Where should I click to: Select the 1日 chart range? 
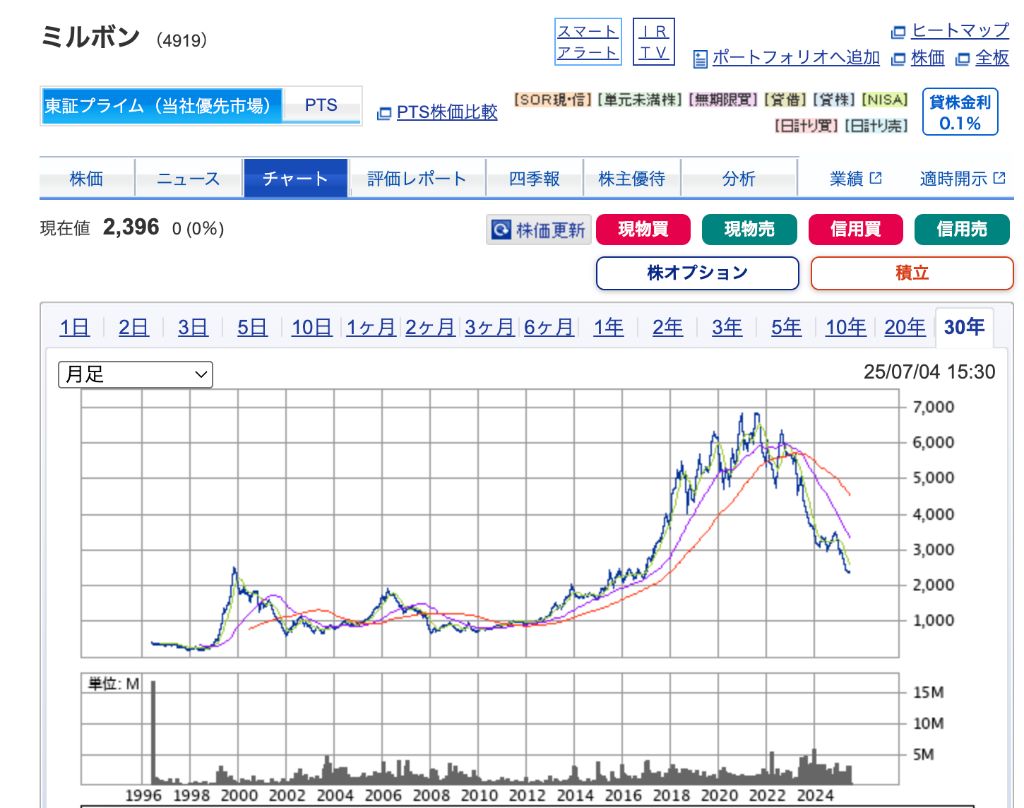pos(74,327)
